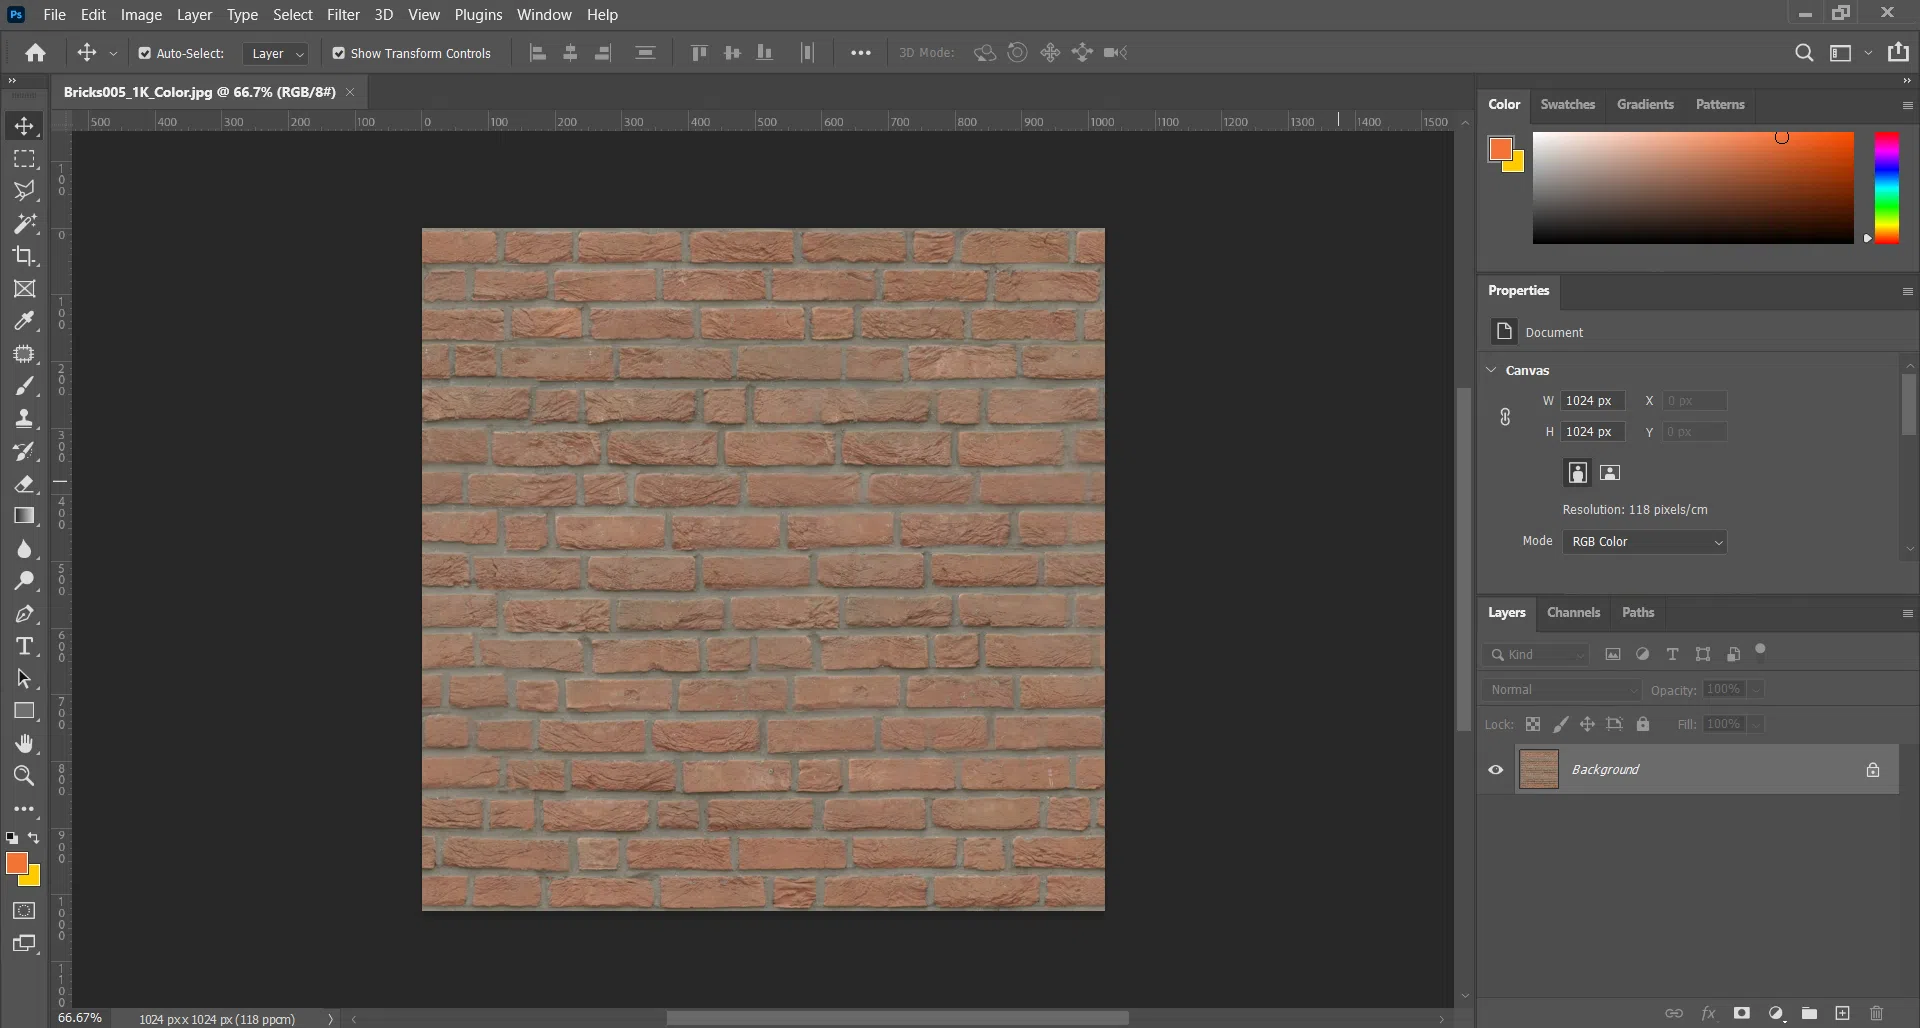1920x1028 pixels.
Task: Select the Eyedropper tool
Action: point(24,321)
